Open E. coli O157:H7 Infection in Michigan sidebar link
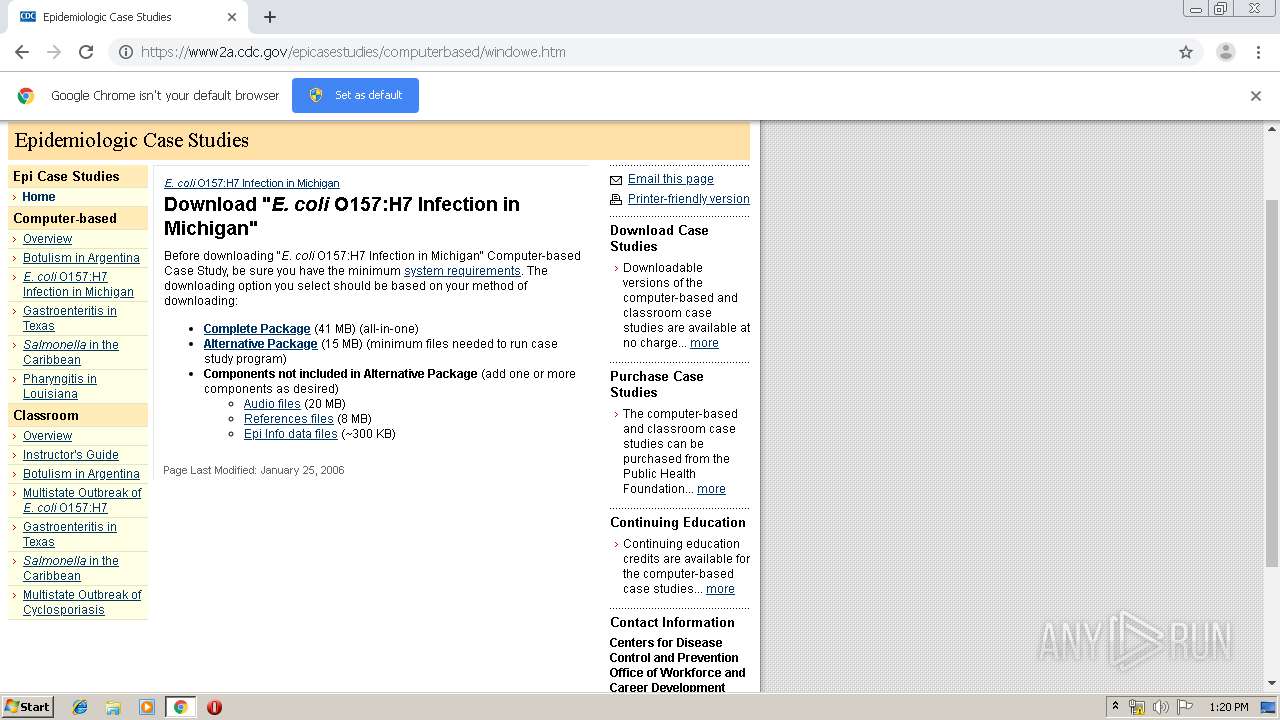Image resolution: width=1280 pixels, height=720 pixels. [x=78, y=284]
